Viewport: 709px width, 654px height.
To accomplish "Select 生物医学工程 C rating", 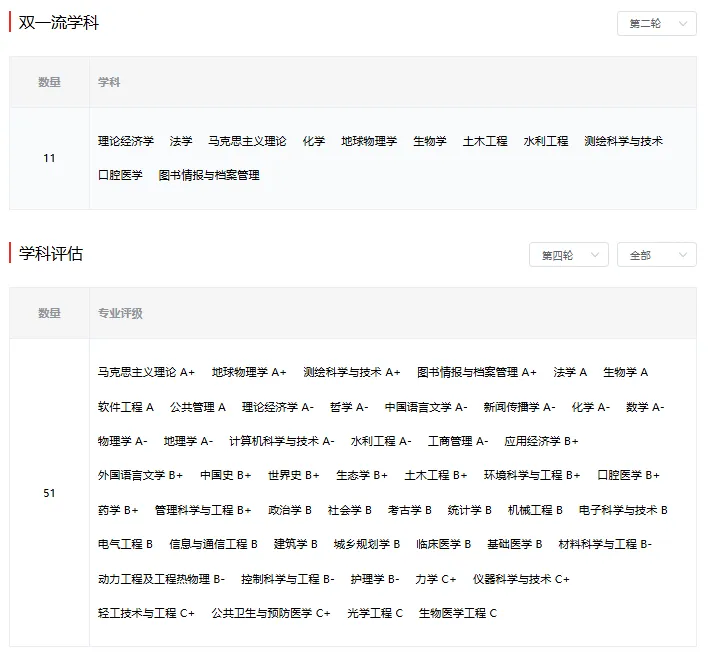I will pyautogui.click(x=458, y=613).
